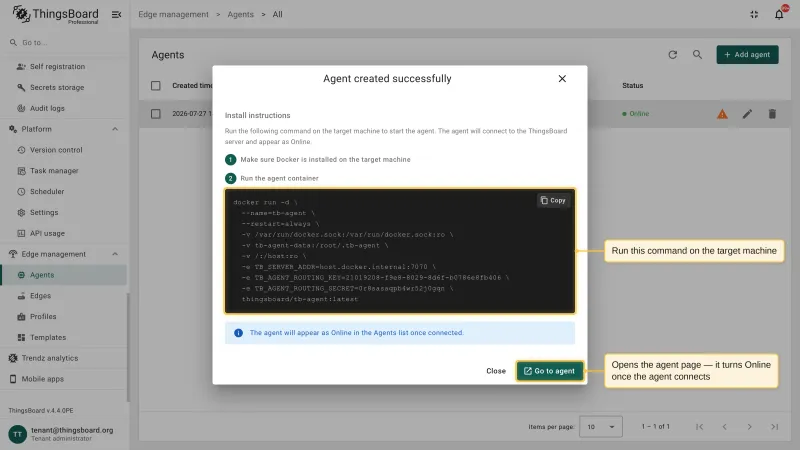Open Profiles menu item
This screenshot has height=450, width=800.
64,317
